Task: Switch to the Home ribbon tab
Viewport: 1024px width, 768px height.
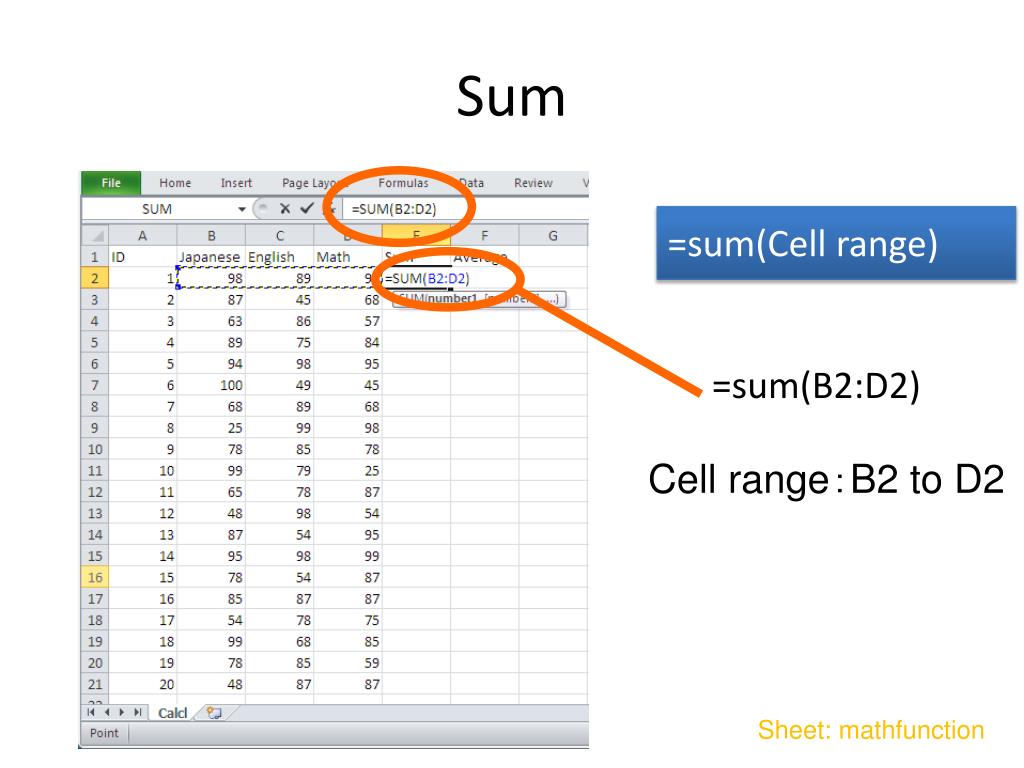Action: (x=175, y=183)
